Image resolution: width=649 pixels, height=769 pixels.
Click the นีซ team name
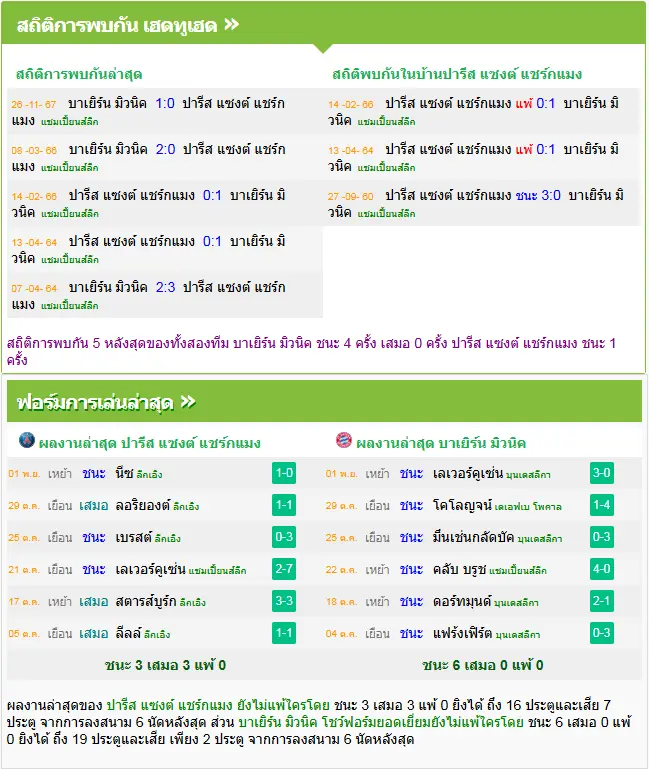pos(124,473)
